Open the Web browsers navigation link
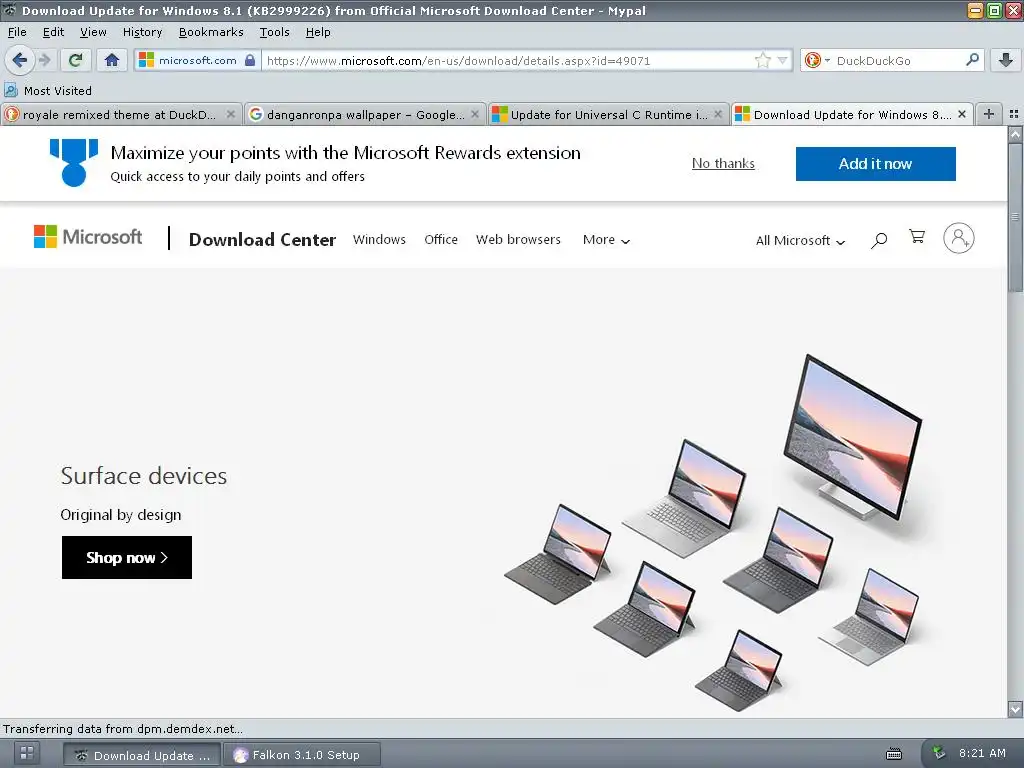The image size is (1024, 768). point(518,240)
